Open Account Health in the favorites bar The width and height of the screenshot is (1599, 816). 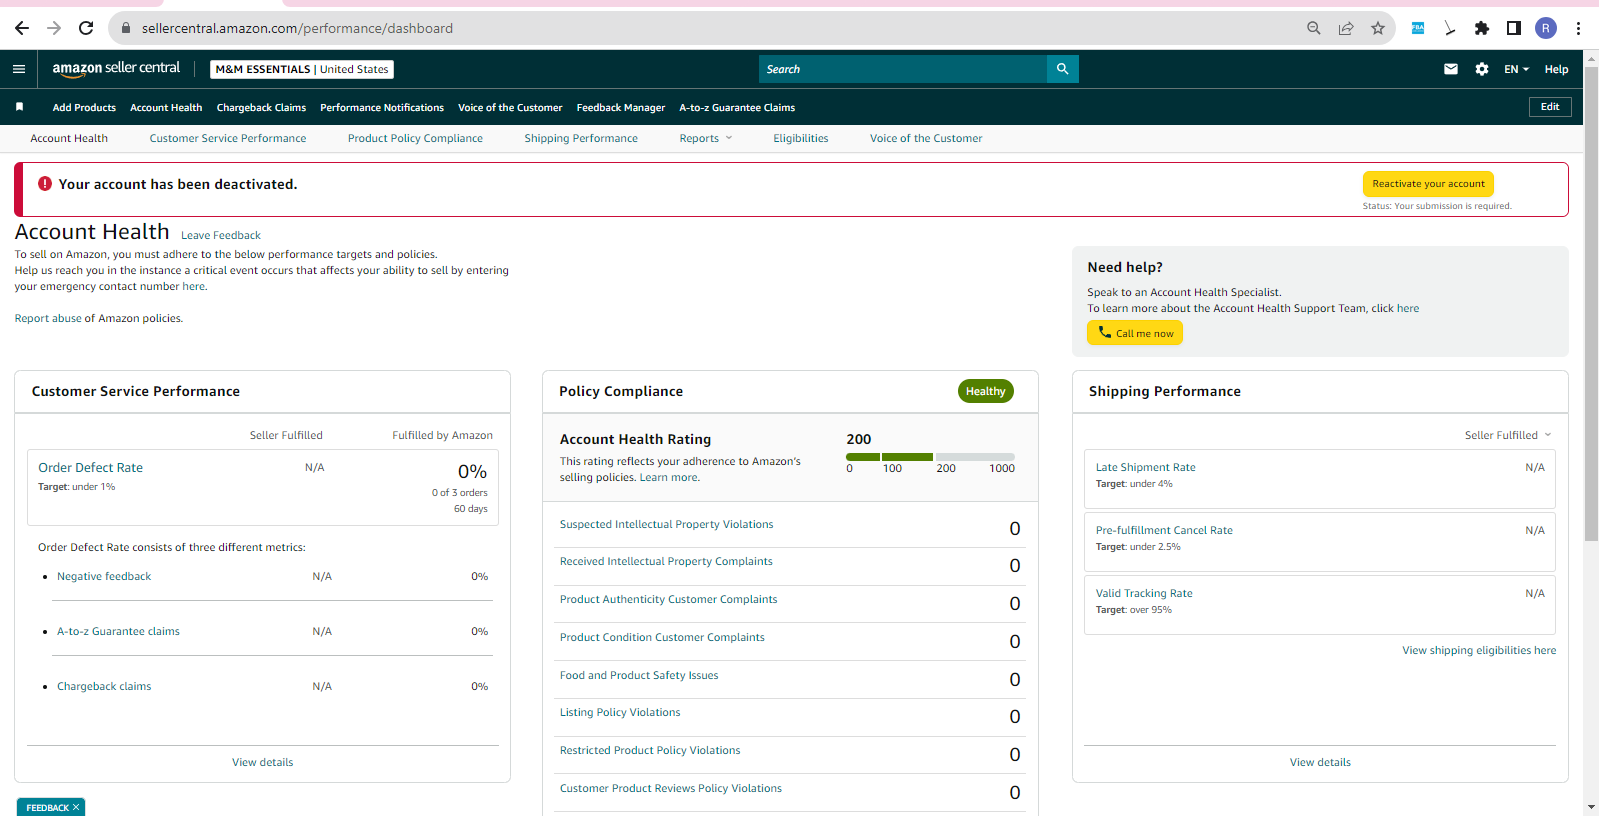coord(166,108)
